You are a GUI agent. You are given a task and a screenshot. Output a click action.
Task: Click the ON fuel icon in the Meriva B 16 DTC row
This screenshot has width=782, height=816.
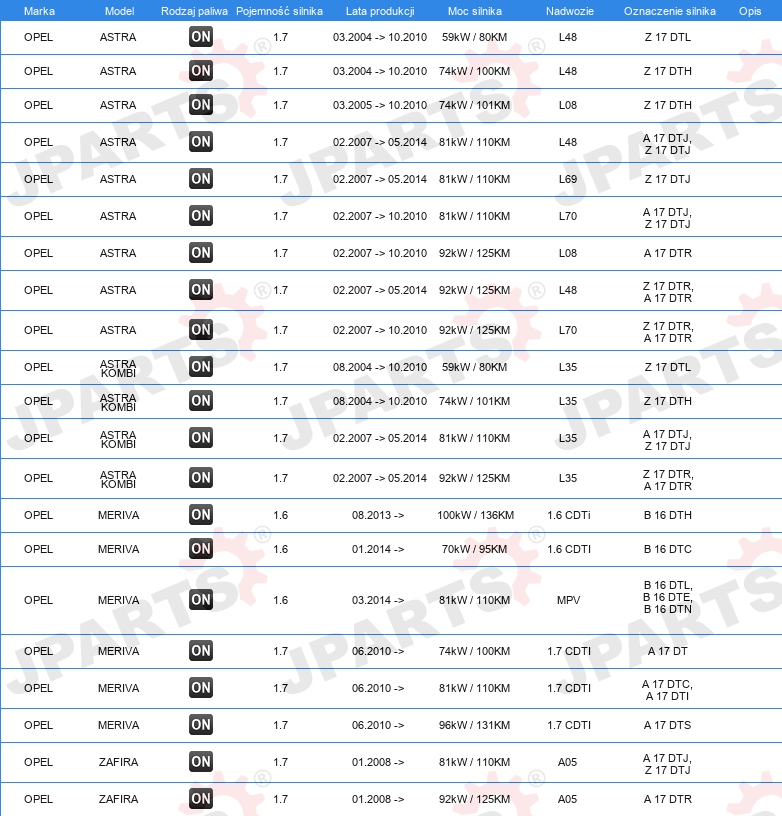click(201, 549)
